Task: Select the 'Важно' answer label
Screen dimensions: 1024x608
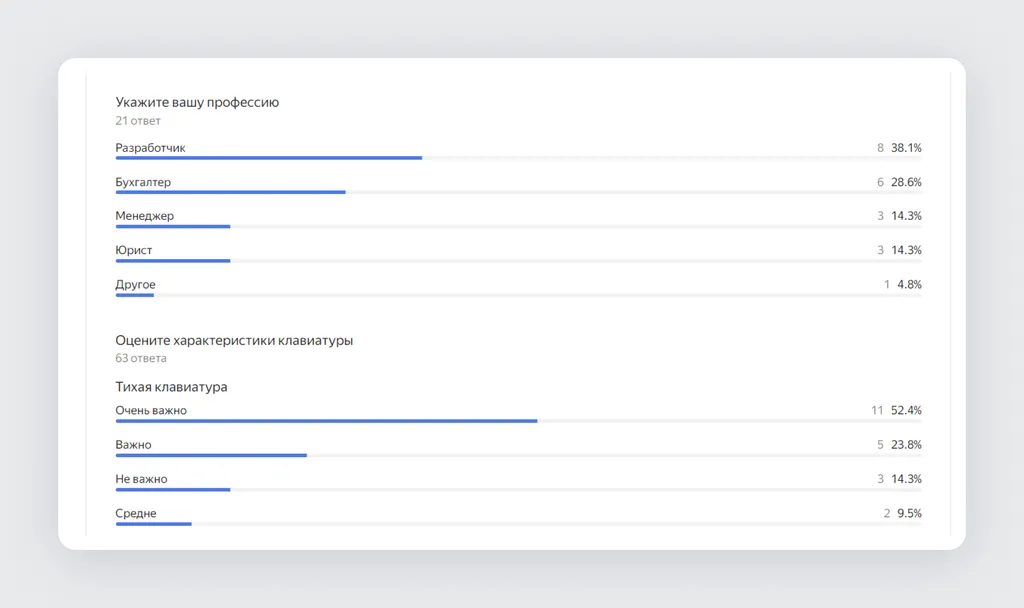Action: [x=133, y=445]
